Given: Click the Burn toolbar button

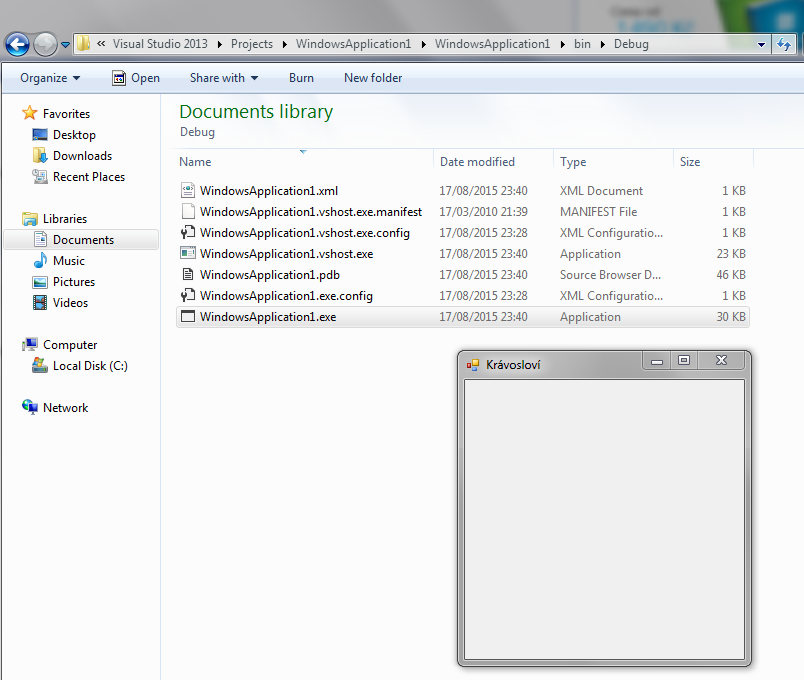Looking at the screenshot, I should click(301, 78).
